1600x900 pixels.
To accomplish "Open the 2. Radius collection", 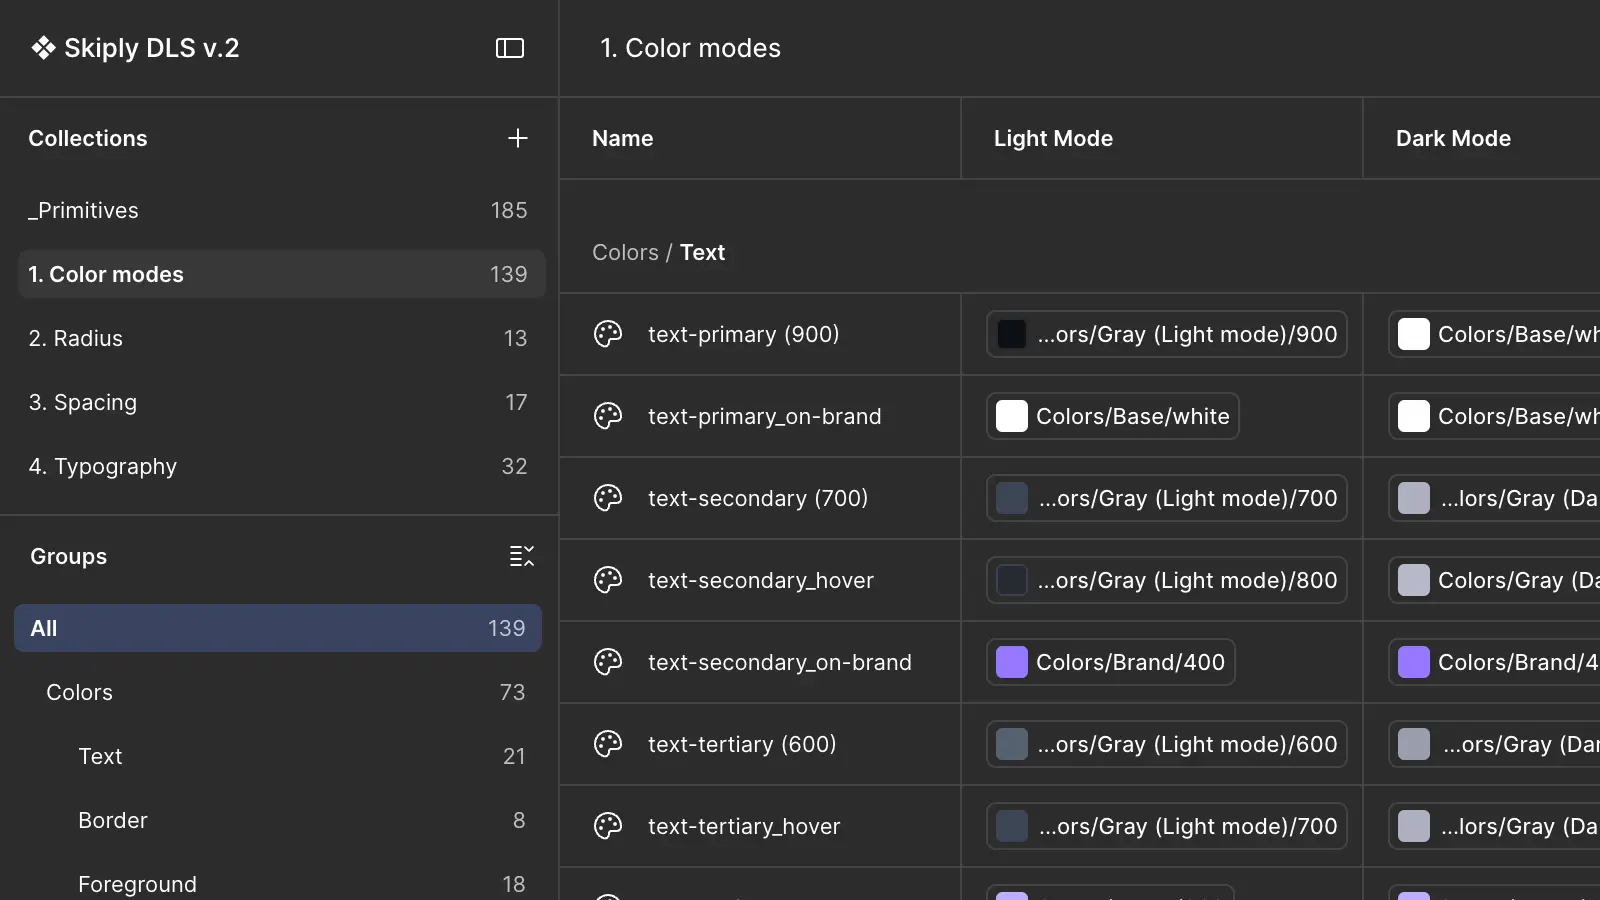I will click(281, 338).
